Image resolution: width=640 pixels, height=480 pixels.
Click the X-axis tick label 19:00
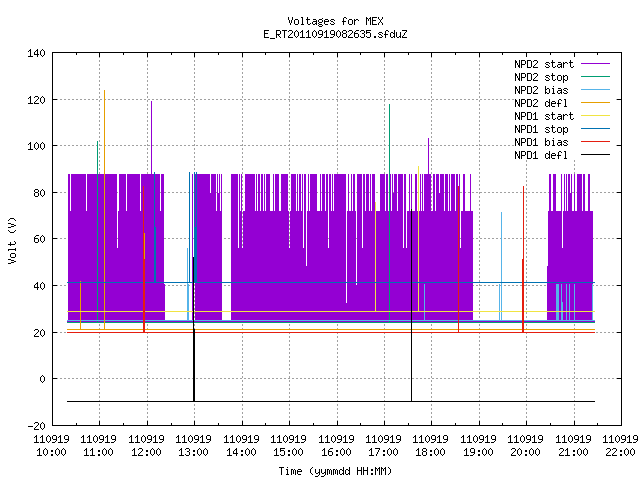(478, 452)
